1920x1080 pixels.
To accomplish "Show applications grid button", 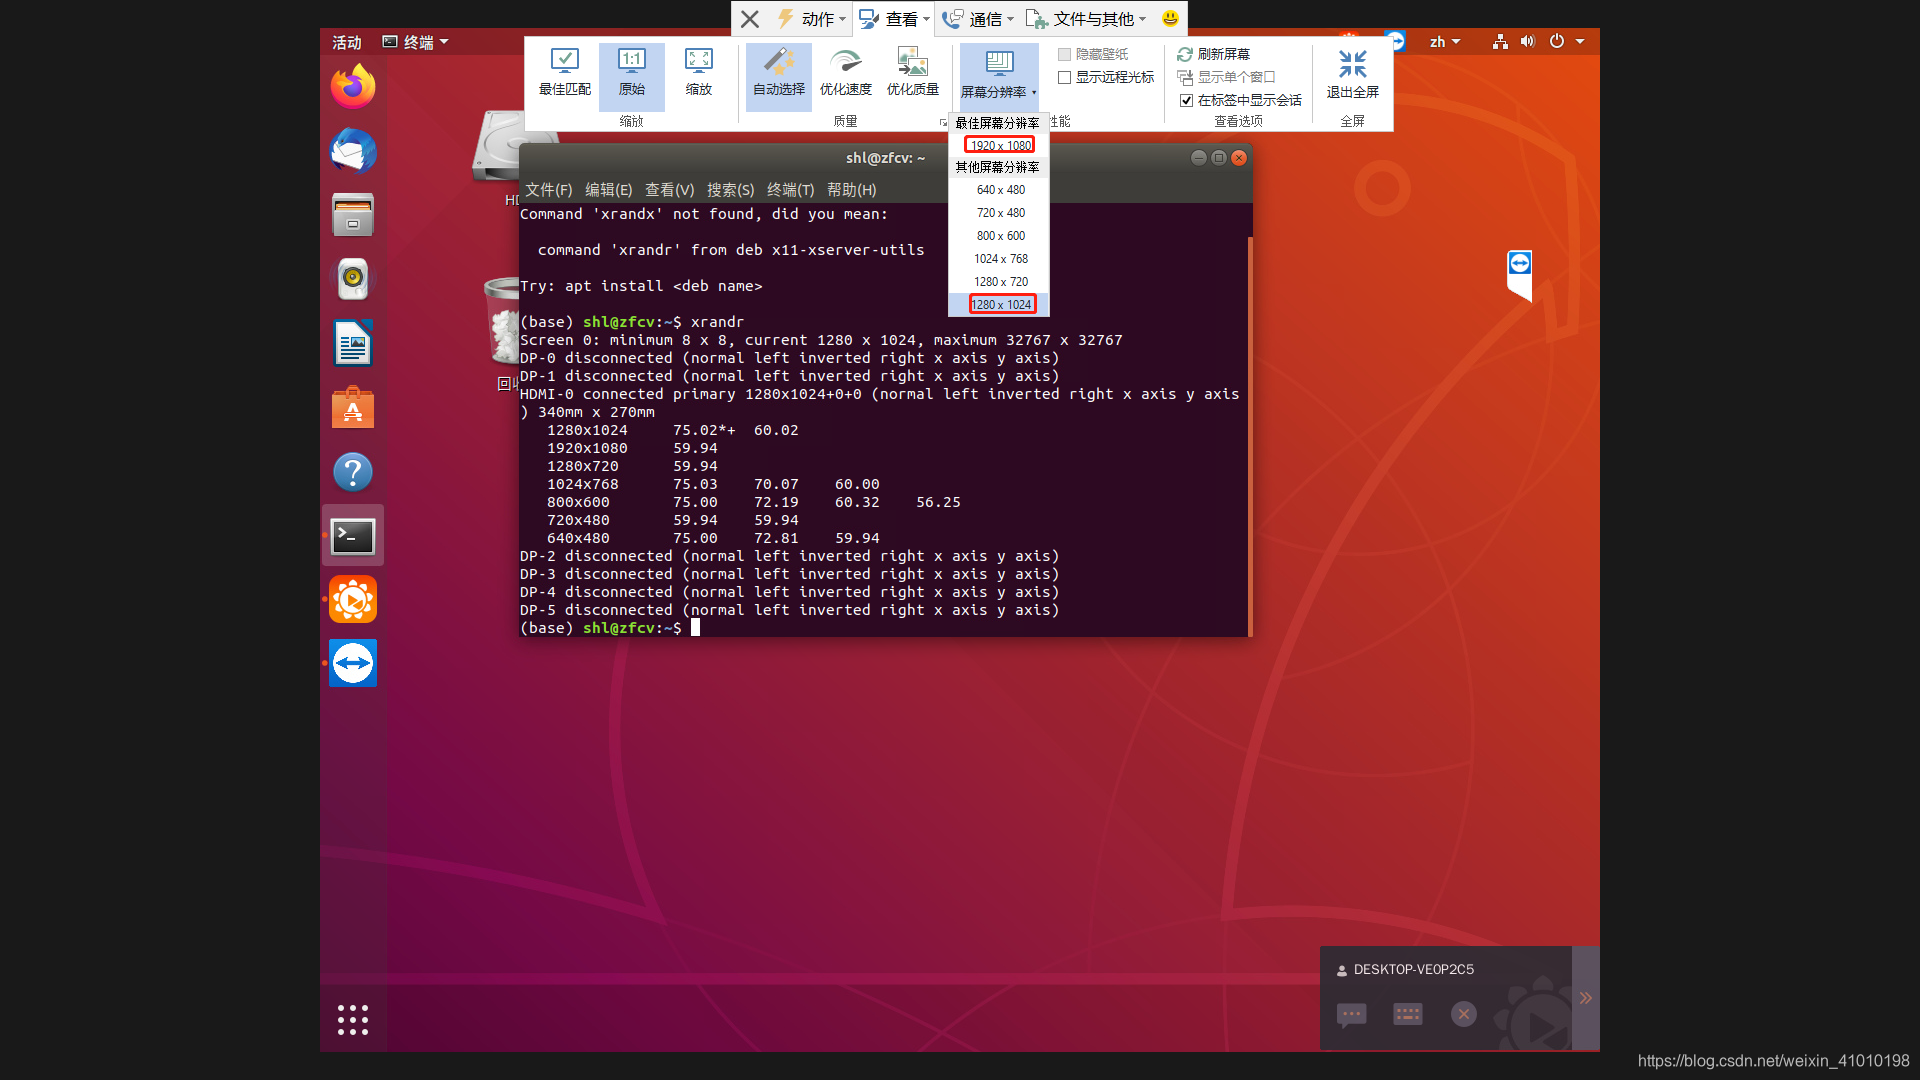I will coord(353,1019).
